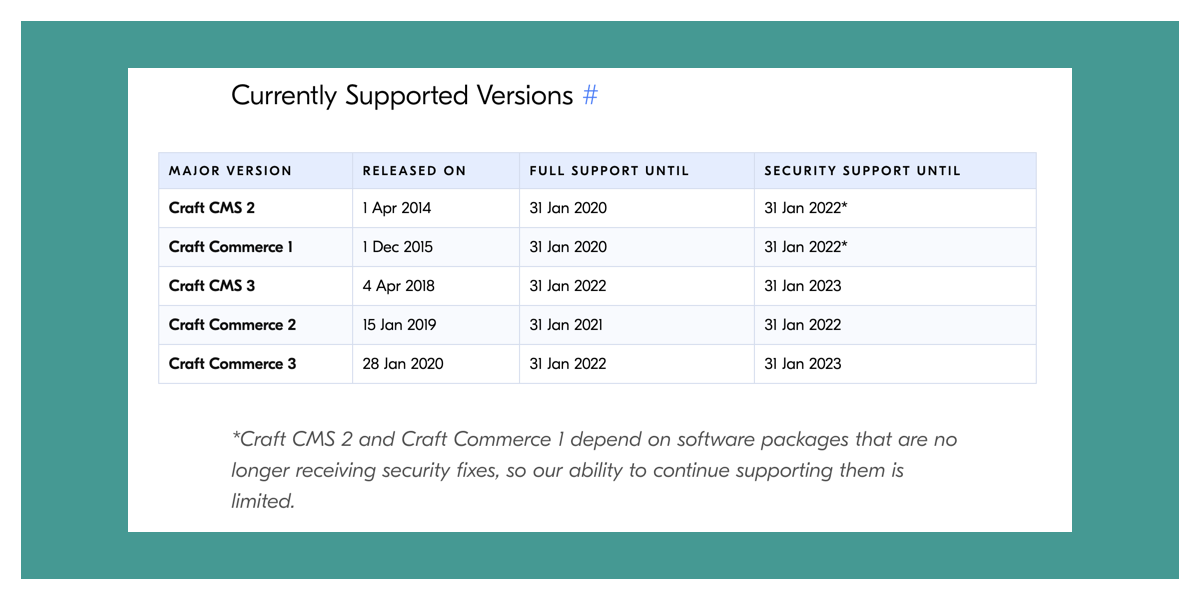Click Craft CMS 2 security date with asterisk
This screenshot has width=1200, height=600.
(806, 208)
